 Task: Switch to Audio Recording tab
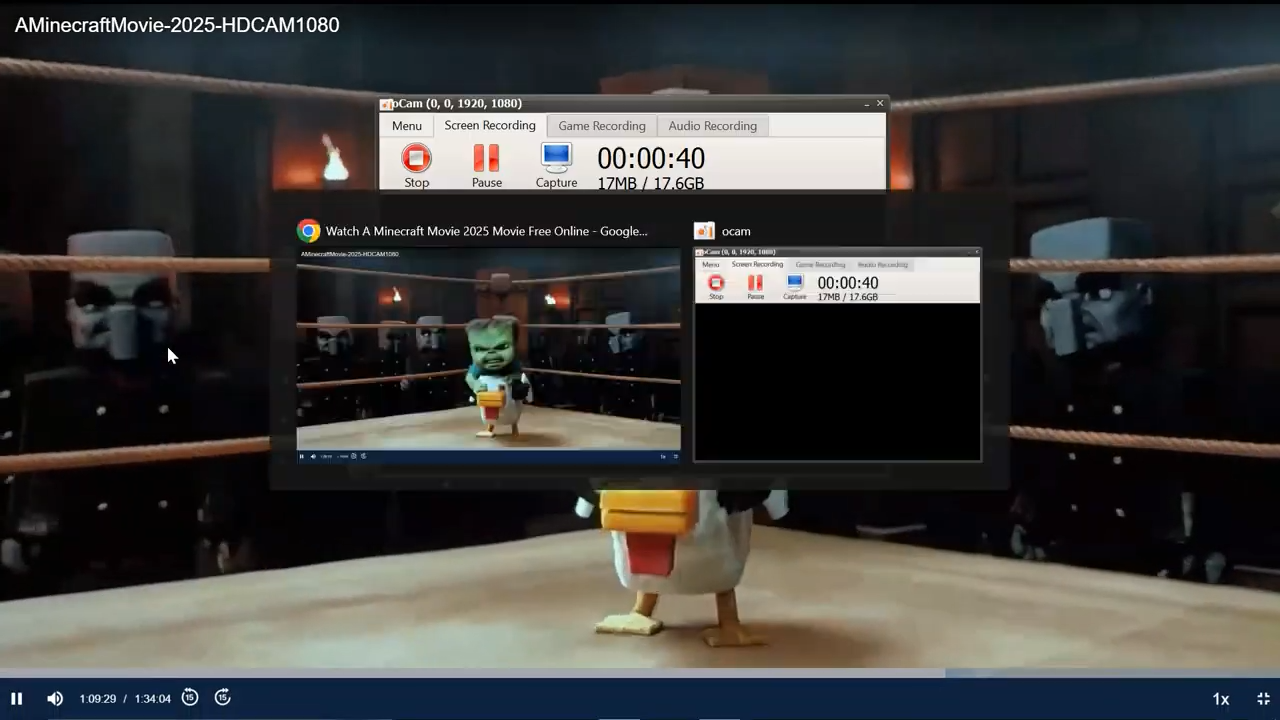click(x=713, y=126)
